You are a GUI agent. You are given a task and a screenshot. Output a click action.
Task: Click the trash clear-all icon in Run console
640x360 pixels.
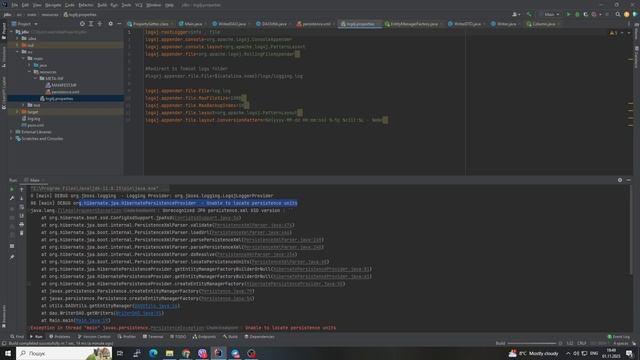22,233
